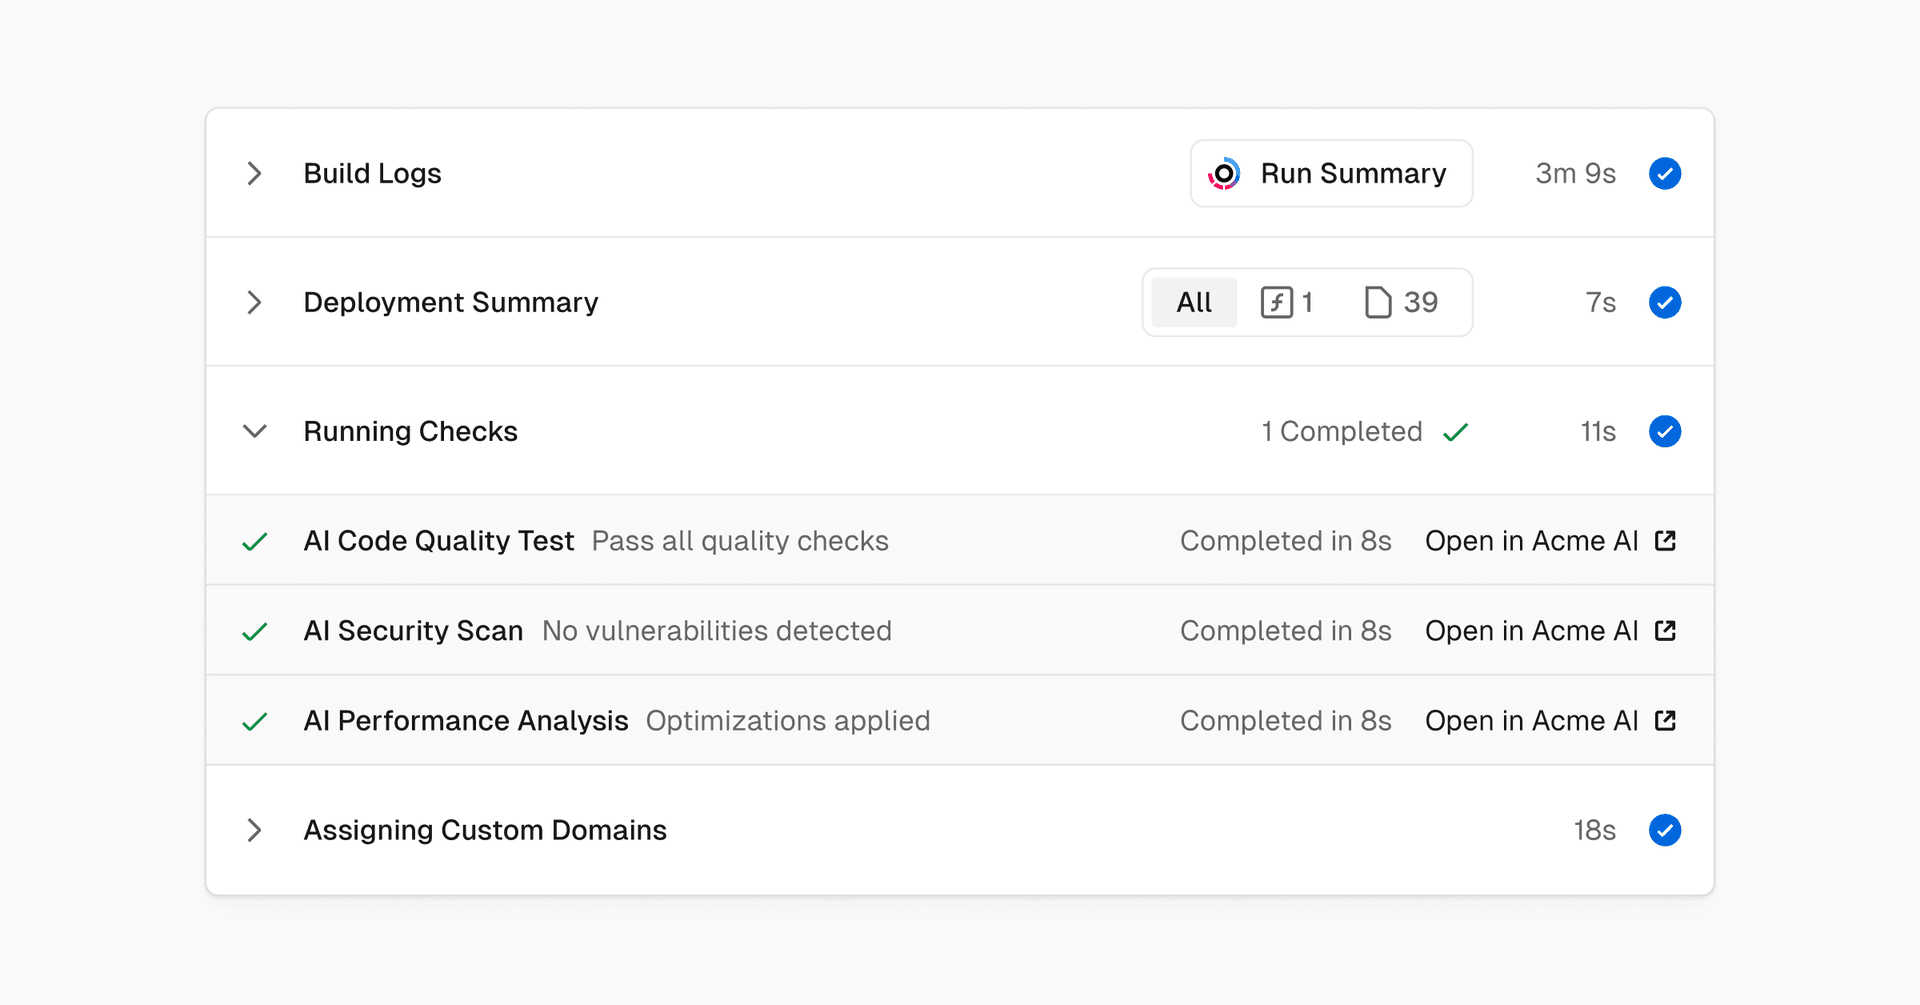Viewport: 1920px width, 1005px height.
Task: Click the 1 Completed status text
Action: coord(1341,431)
